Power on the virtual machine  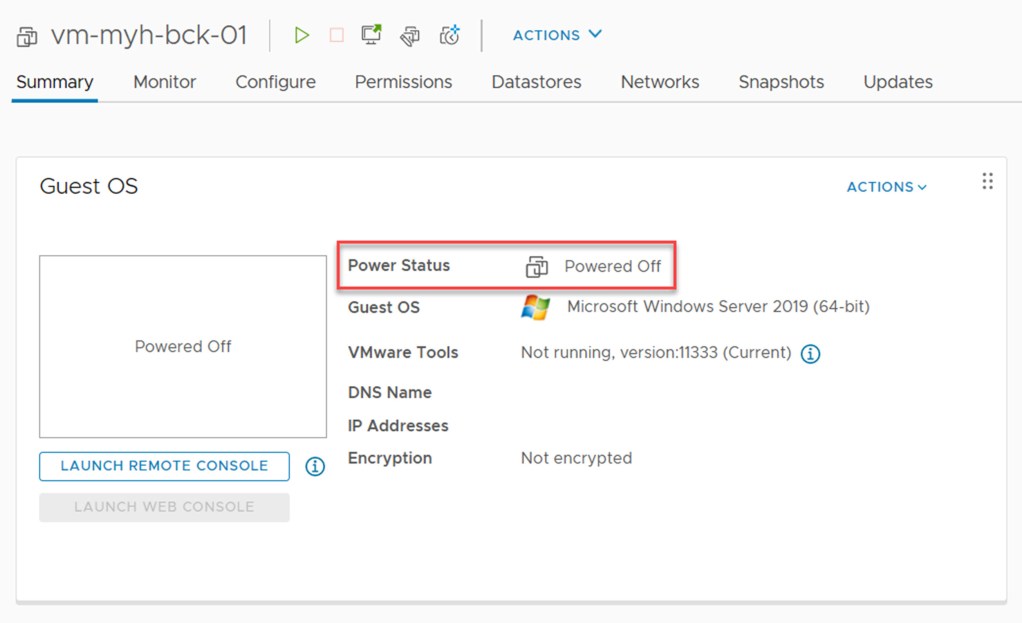(302, 35)
